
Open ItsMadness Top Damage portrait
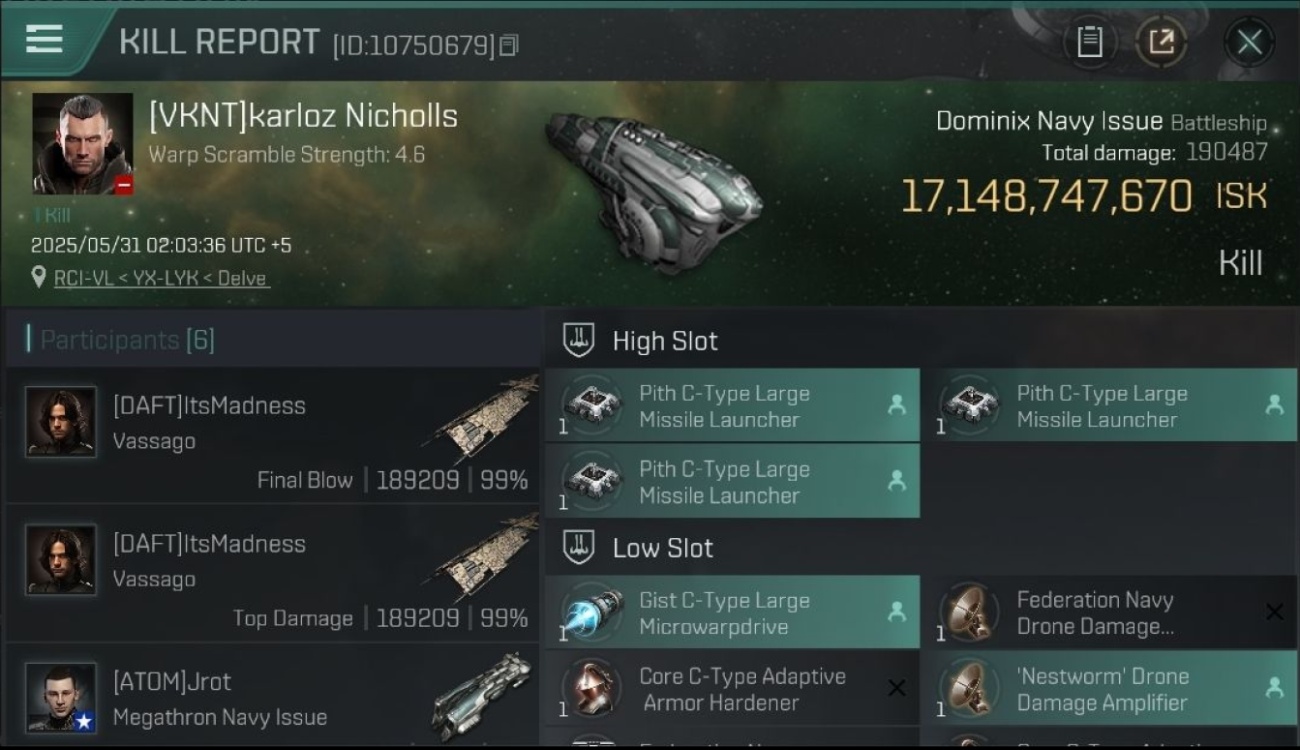pos(61,560)
